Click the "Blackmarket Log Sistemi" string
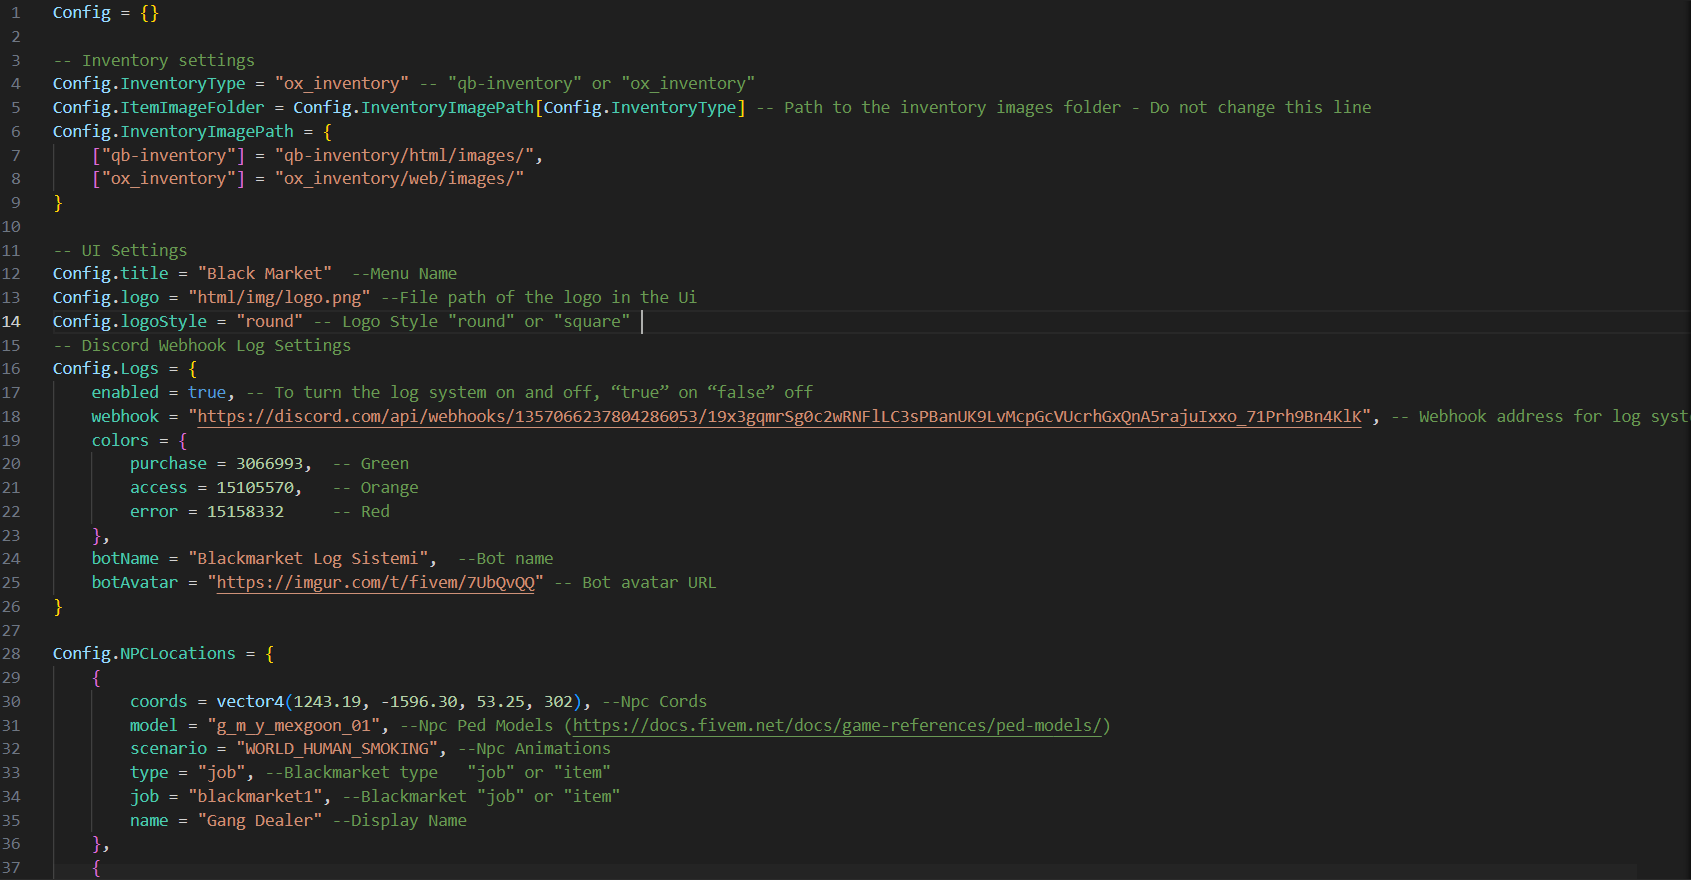Image resolution: width=1691 pixels, height=880 pixels. click(308, 558)
